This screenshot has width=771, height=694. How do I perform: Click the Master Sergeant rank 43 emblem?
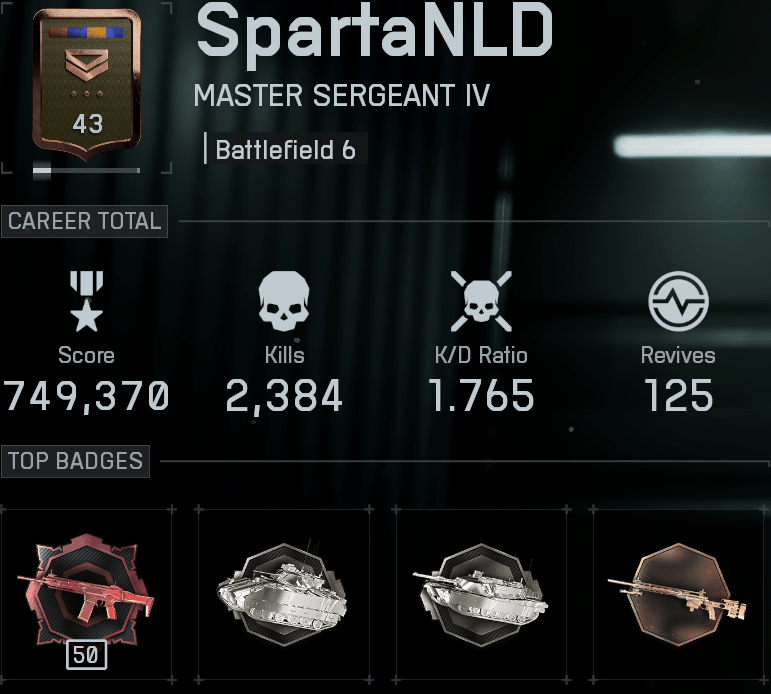pos(87,85)
